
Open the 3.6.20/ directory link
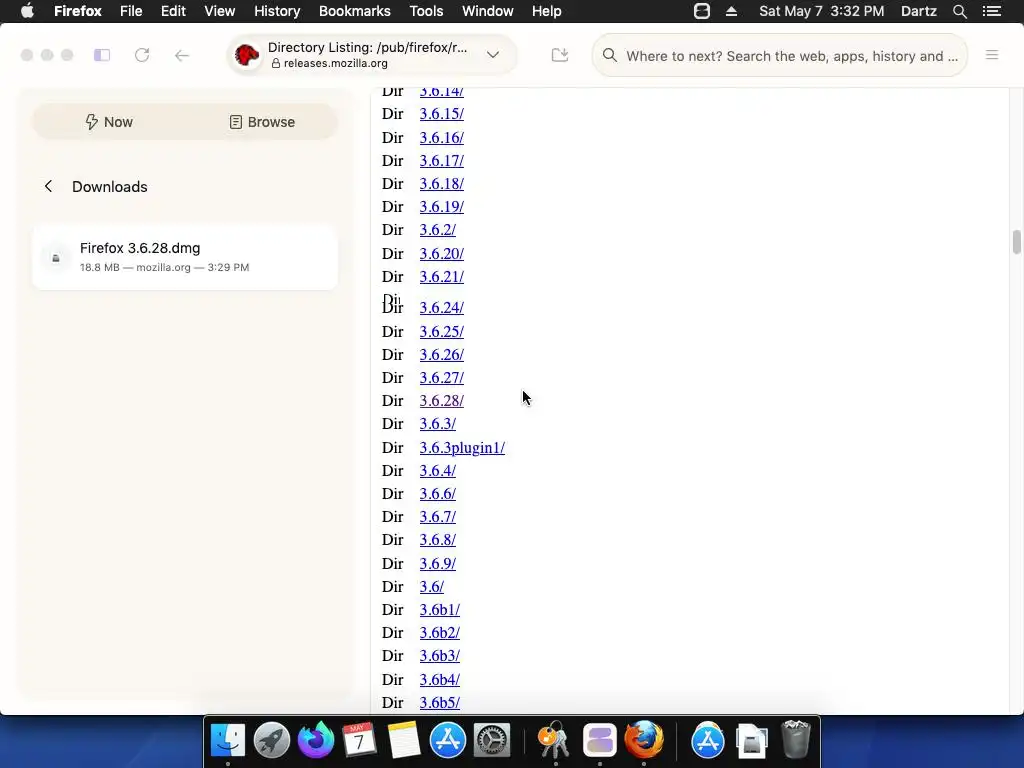click(x=441, y=254)
